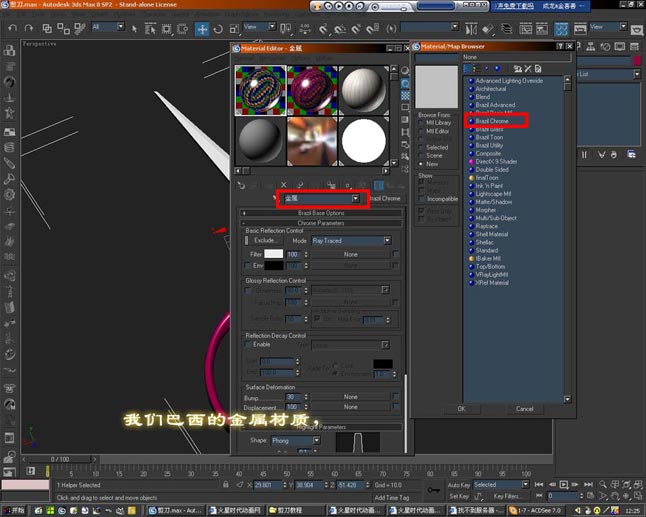Open the Modifier List dropdown
The width and height of the screenshot is (646, 517).
click(x=637, y=74)
